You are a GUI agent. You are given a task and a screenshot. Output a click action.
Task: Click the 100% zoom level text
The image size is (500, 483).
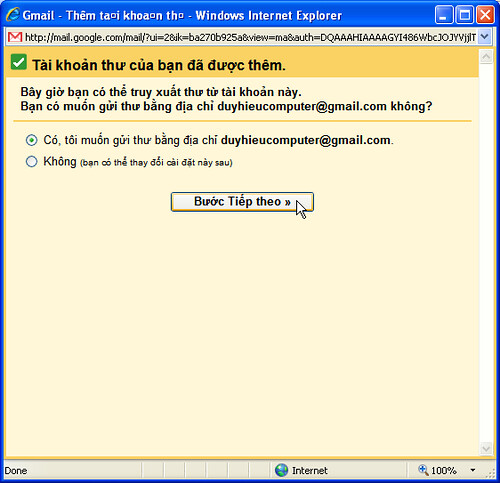click(x=444, y=471)
